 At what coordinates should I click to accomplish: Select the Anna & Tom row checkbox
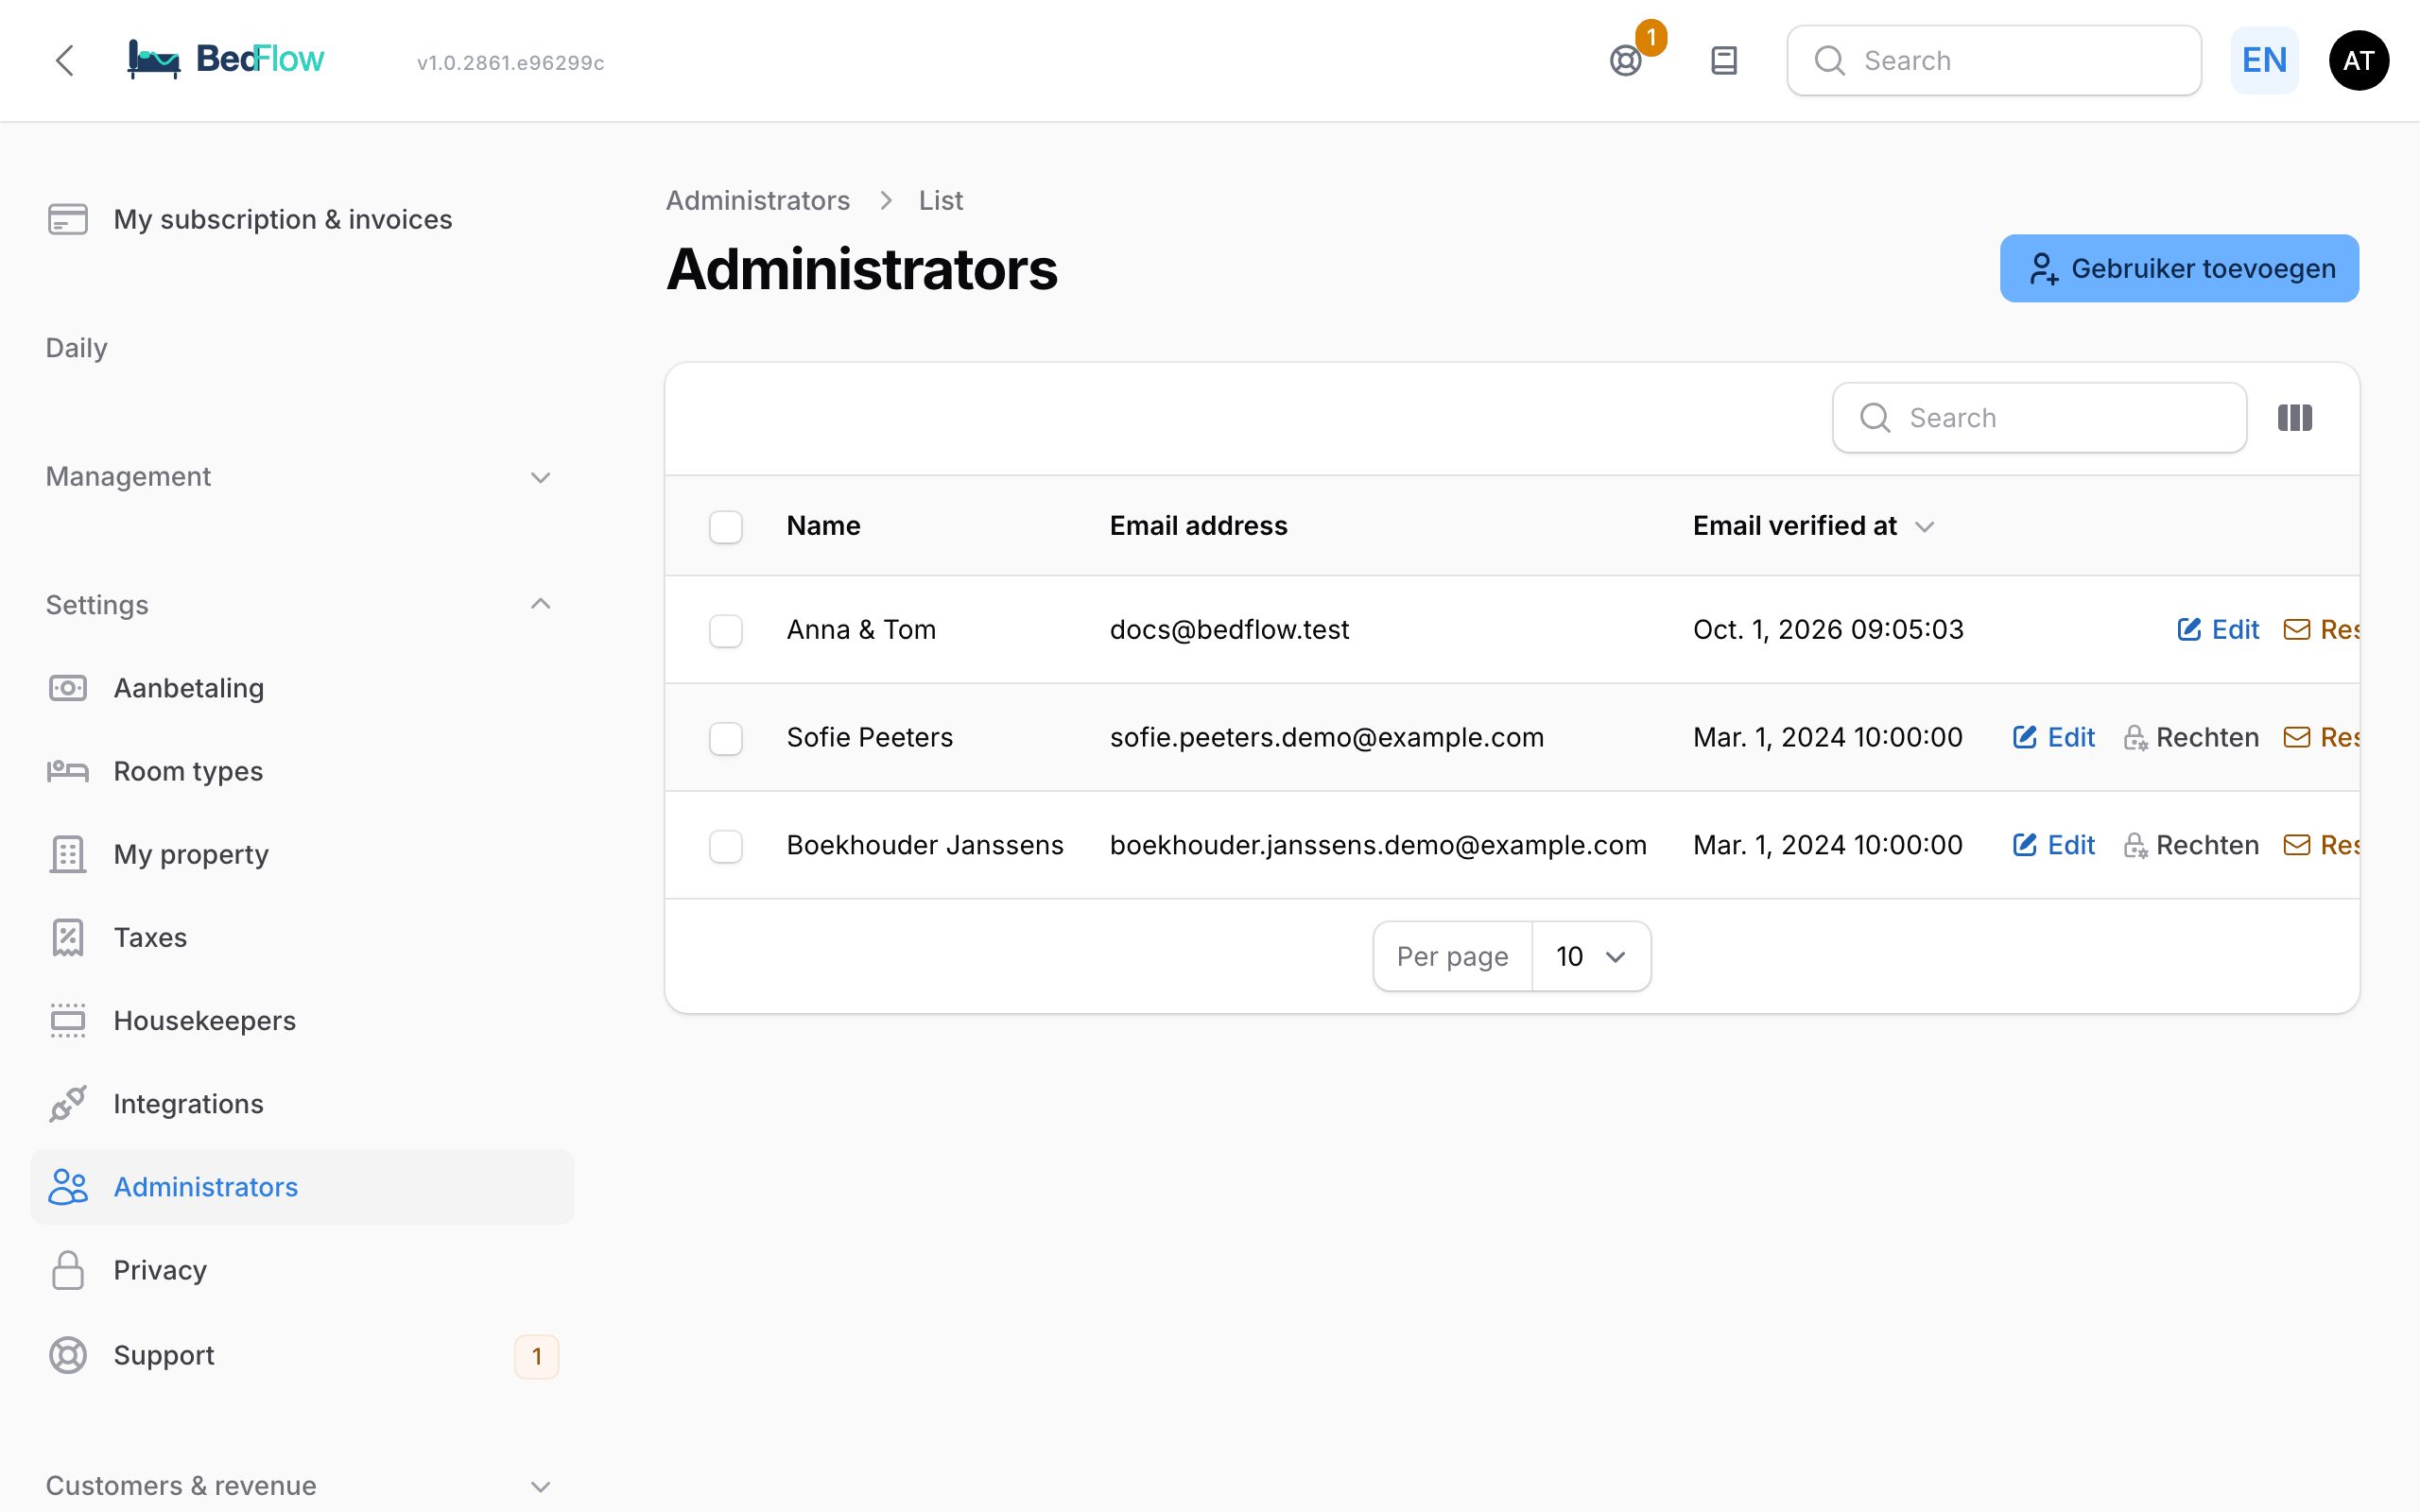pos(726,631)
